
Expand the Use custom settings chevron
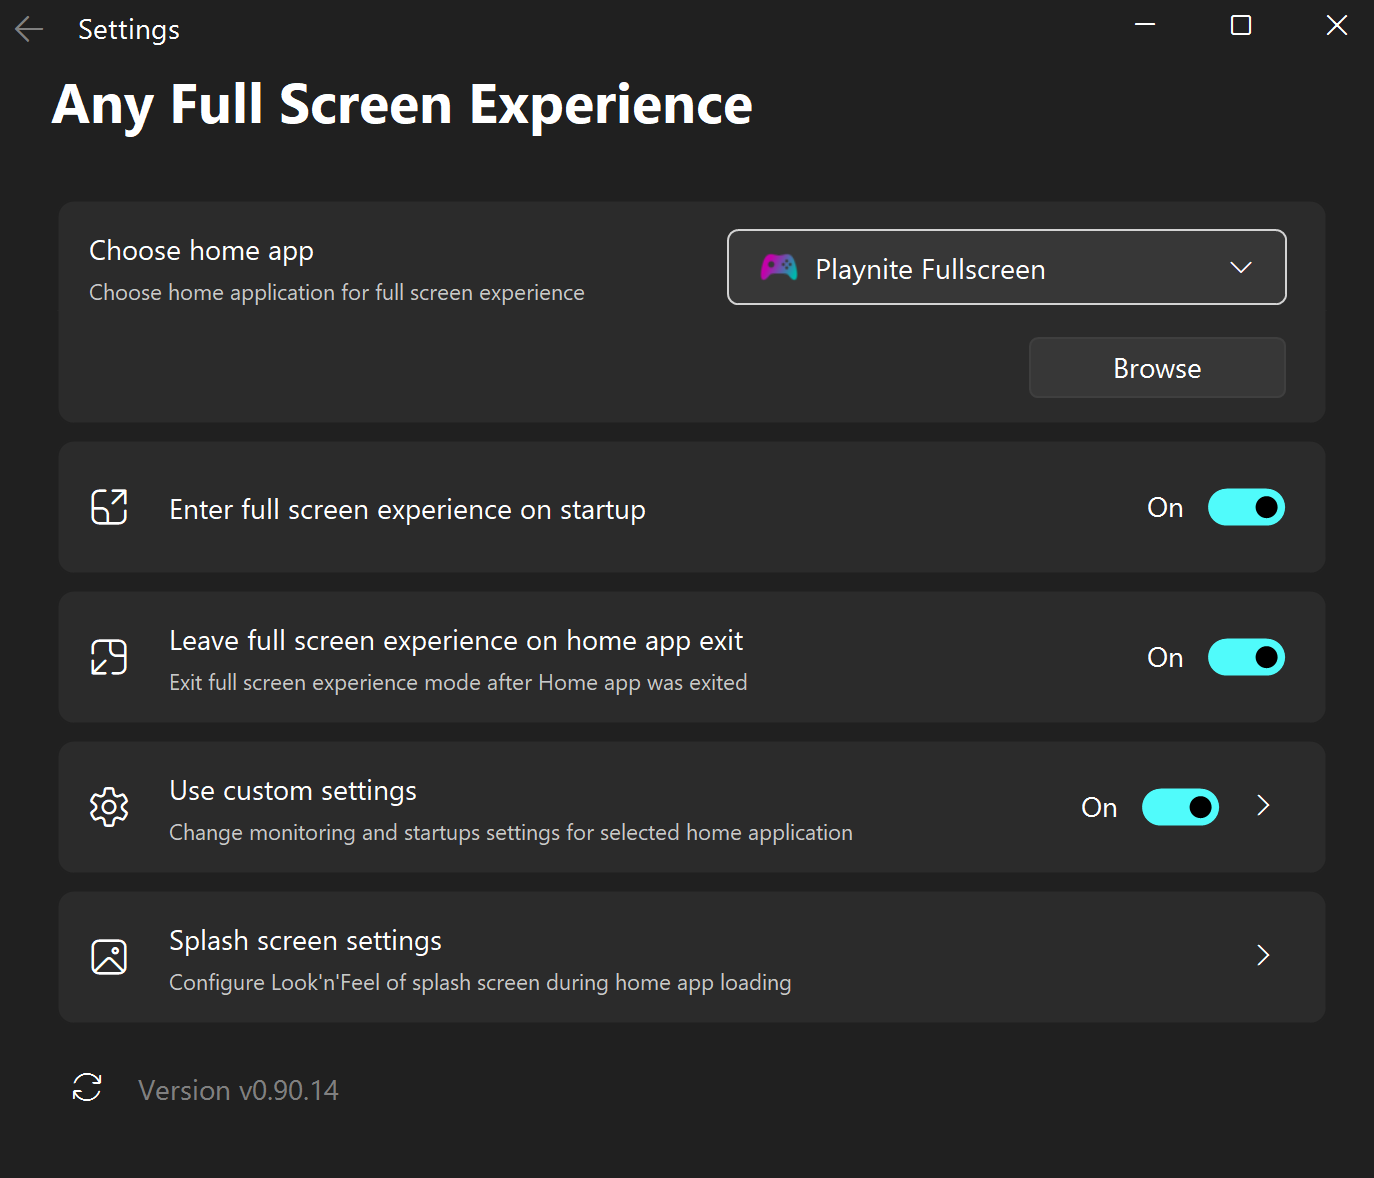tap(1263, 806)
